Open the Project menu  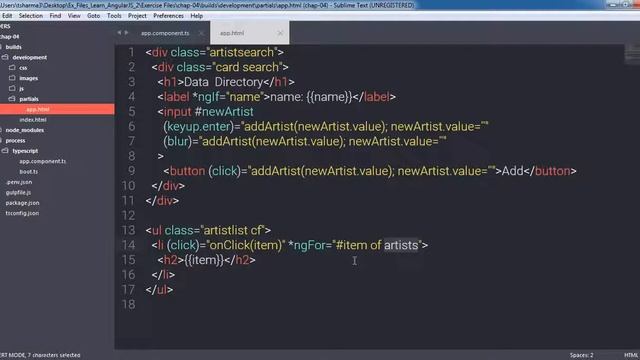tap(137, 16)
